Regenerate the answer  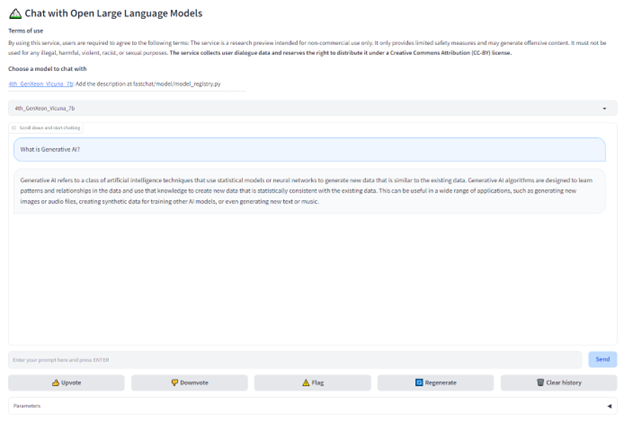pyautogui.click(x=435, y=383)
